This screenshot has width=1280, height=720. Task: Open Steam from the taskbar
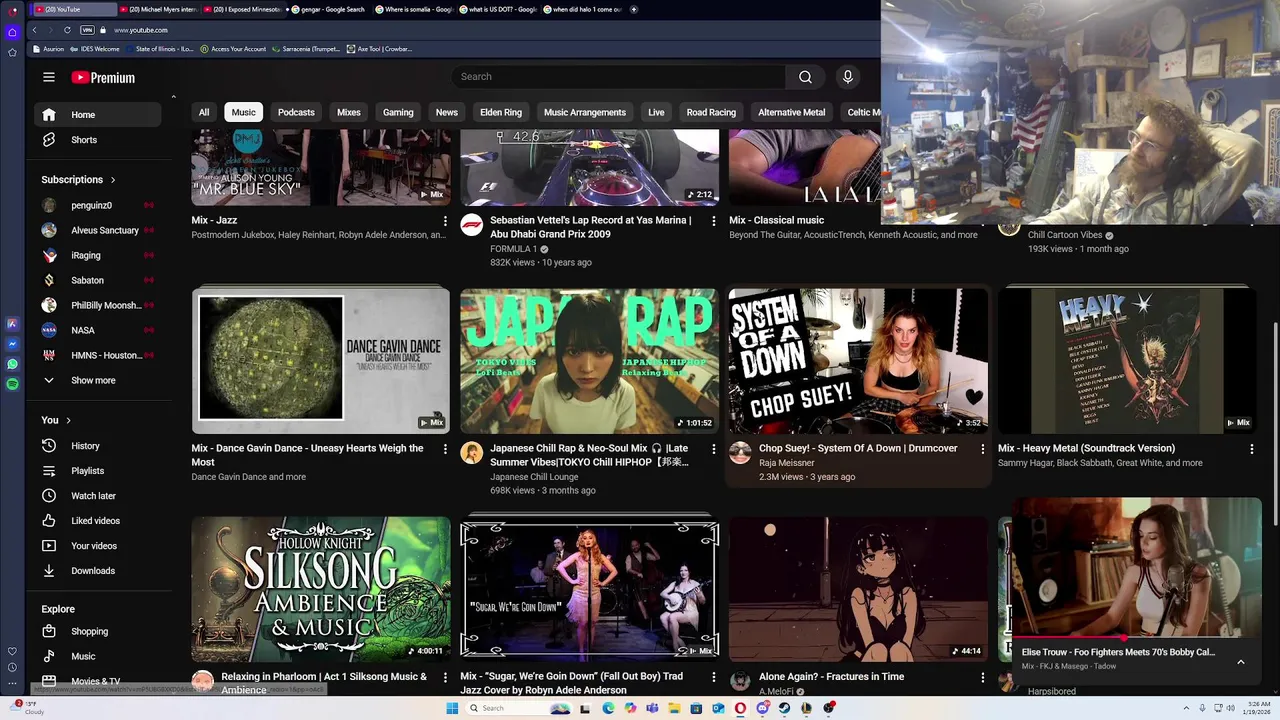[785, 708]
